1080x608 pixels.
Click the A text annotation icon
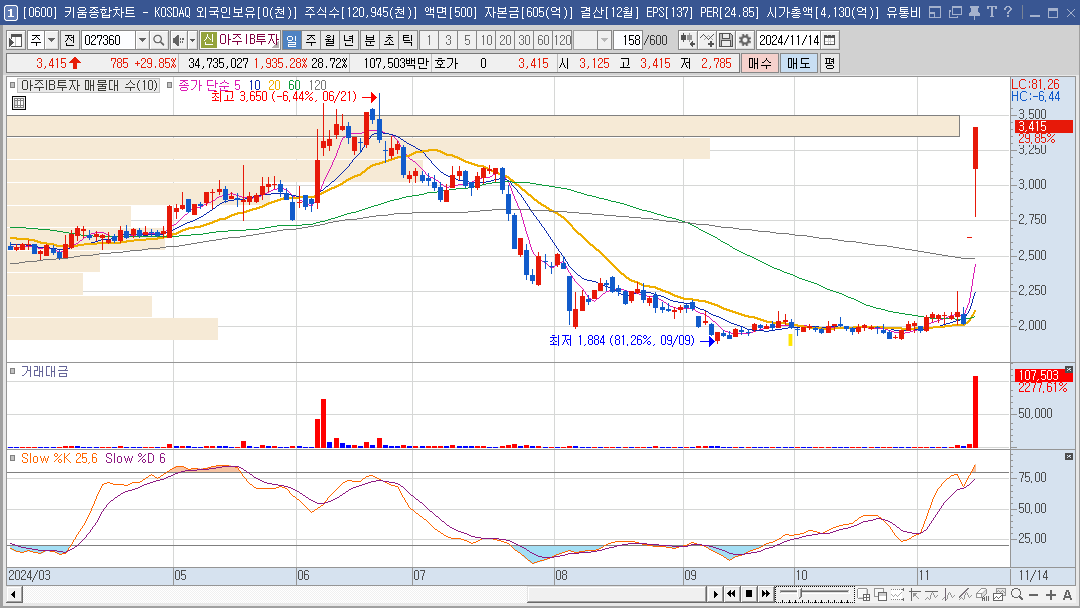[1067, 594]
